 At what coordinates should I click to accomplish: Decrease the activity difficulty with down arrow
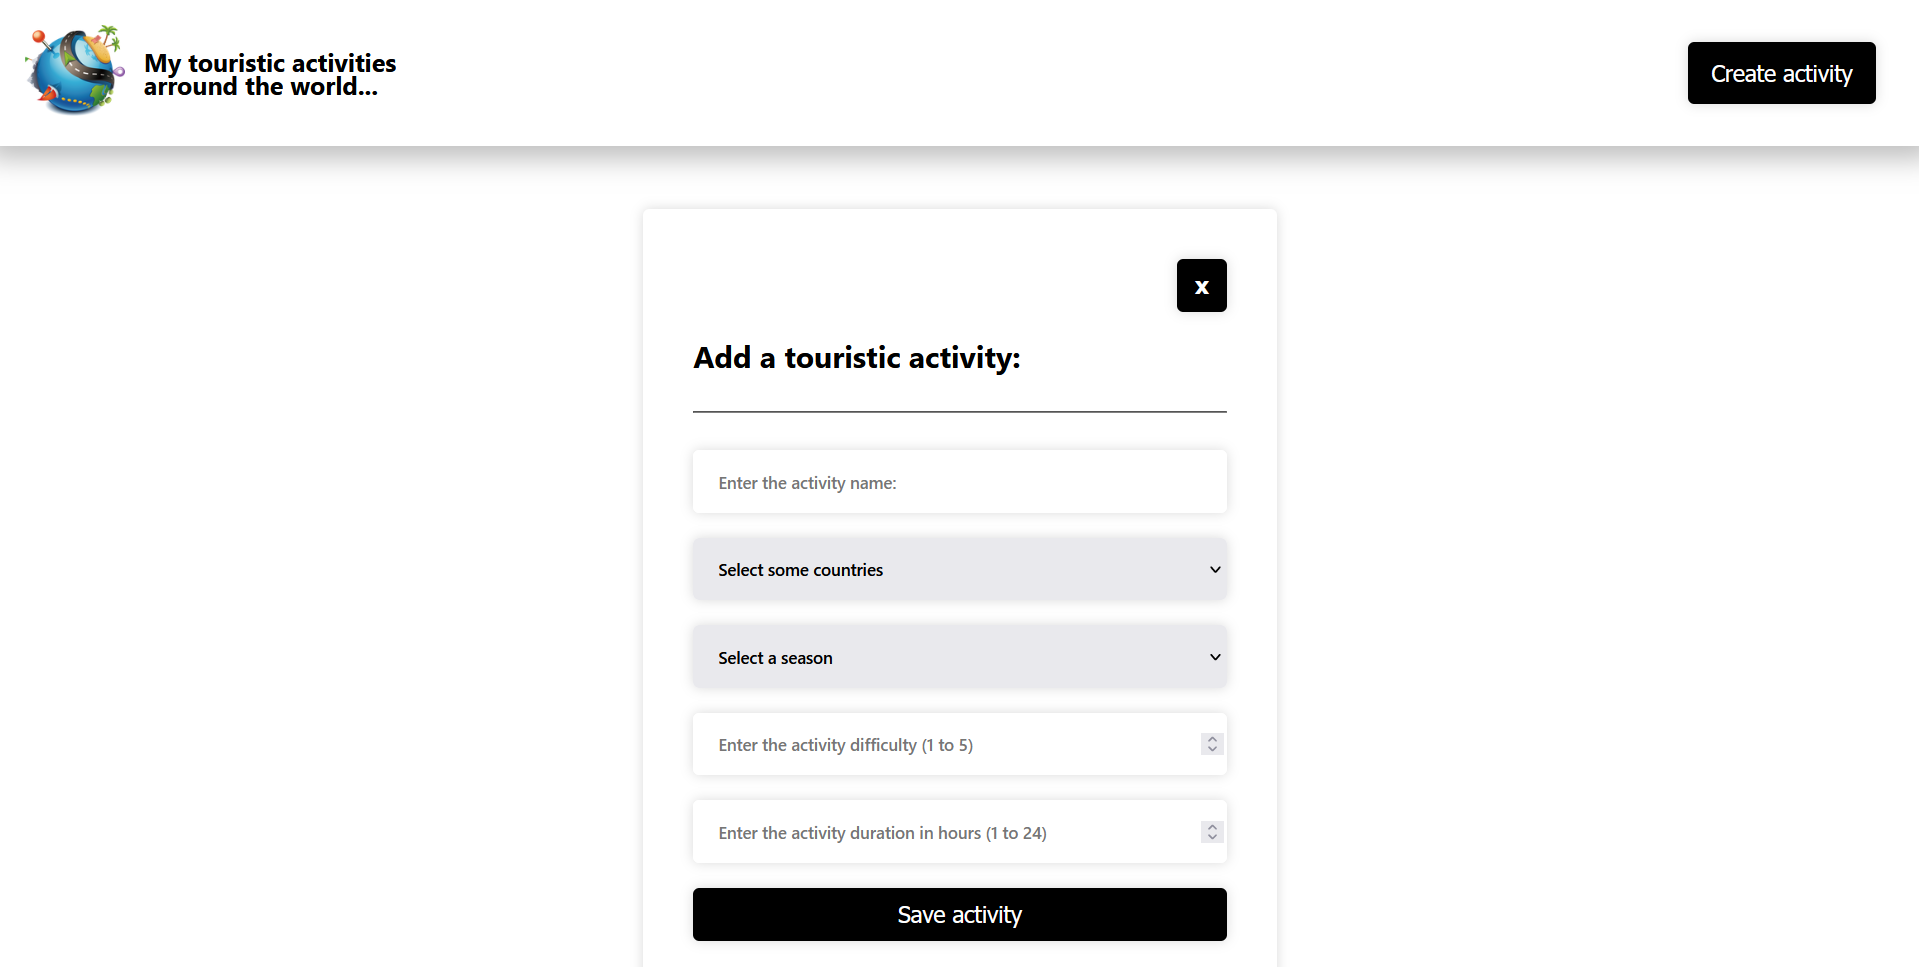pyautogui.click(x=1212, y=749)
